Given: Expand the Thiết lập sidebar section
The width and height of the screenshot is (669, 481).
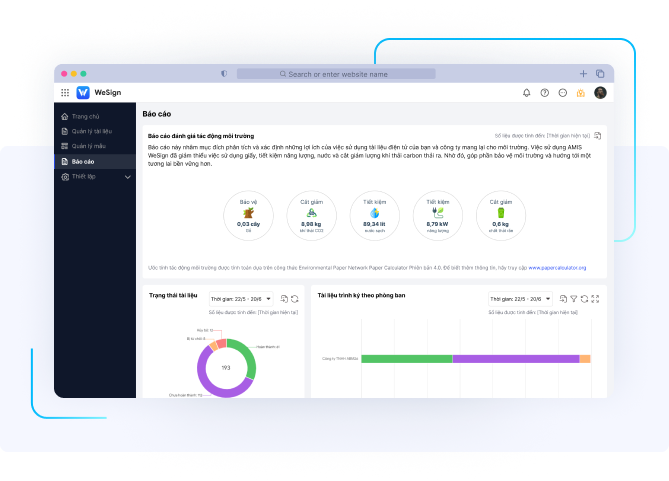Looking at the screenshot, I should (x=127, y=176).
